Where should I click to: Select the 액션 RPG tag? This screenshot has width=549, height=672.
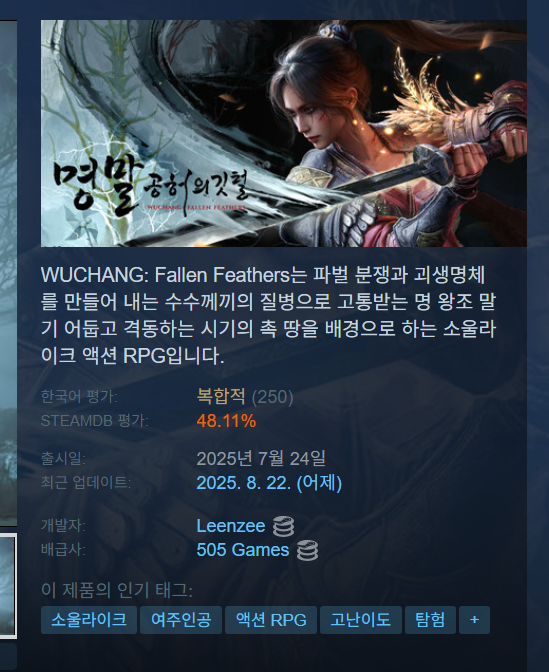pos(271,620)
